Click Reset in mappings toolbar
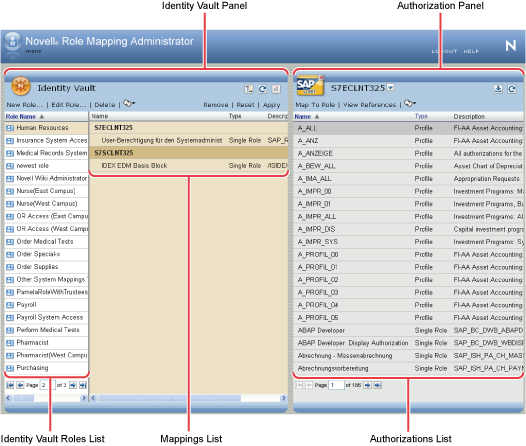This screenshot has height=446, width=526. pyautogui.click(x=245, y=105)
